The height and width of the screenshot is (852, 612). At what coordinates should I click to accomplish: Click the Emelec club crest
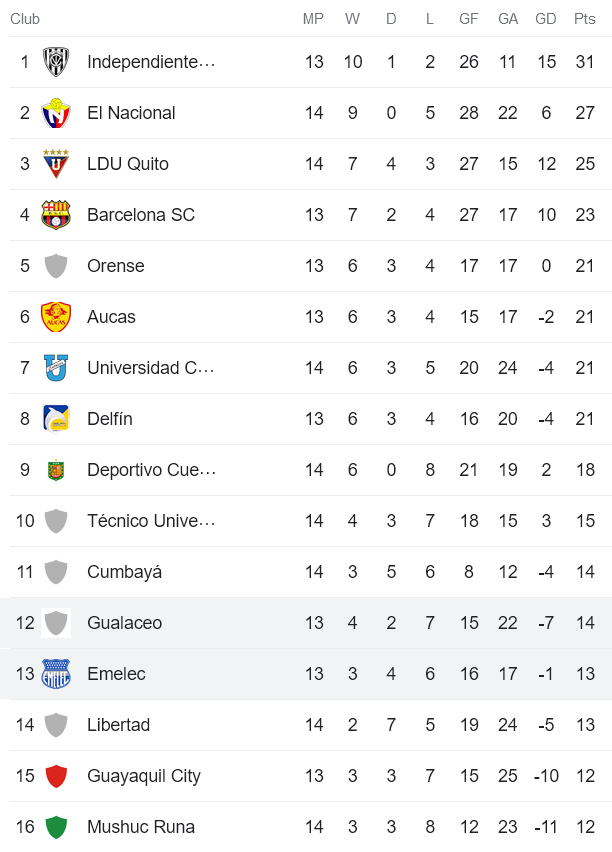click(56, 674)
